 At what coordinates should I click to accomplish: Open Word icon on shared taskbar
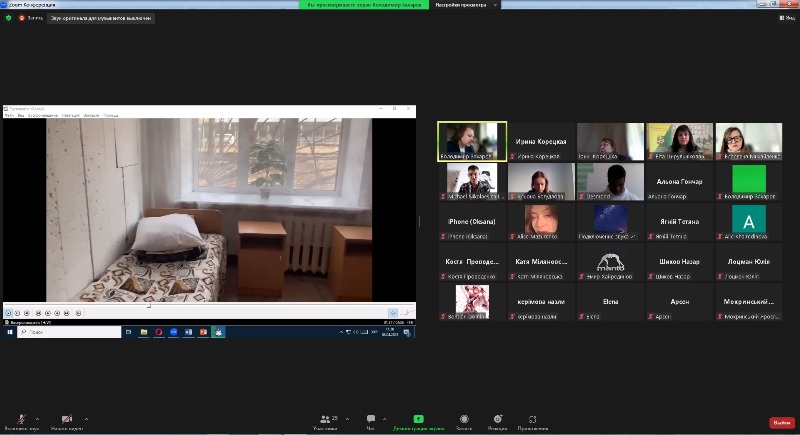pyautogui.click(x=188, y=332)
